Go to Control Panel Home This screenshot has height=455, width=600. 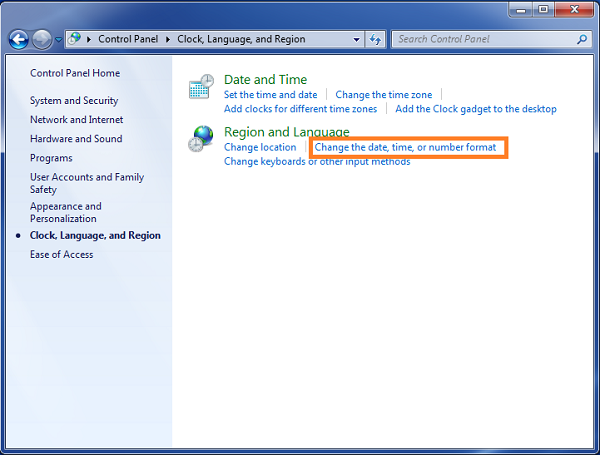click(75, 73)
